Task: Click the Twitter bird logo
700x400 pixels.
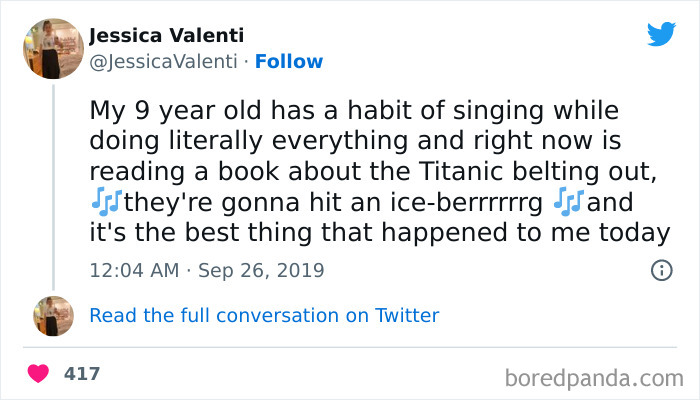Action: [x=661, y=34]
